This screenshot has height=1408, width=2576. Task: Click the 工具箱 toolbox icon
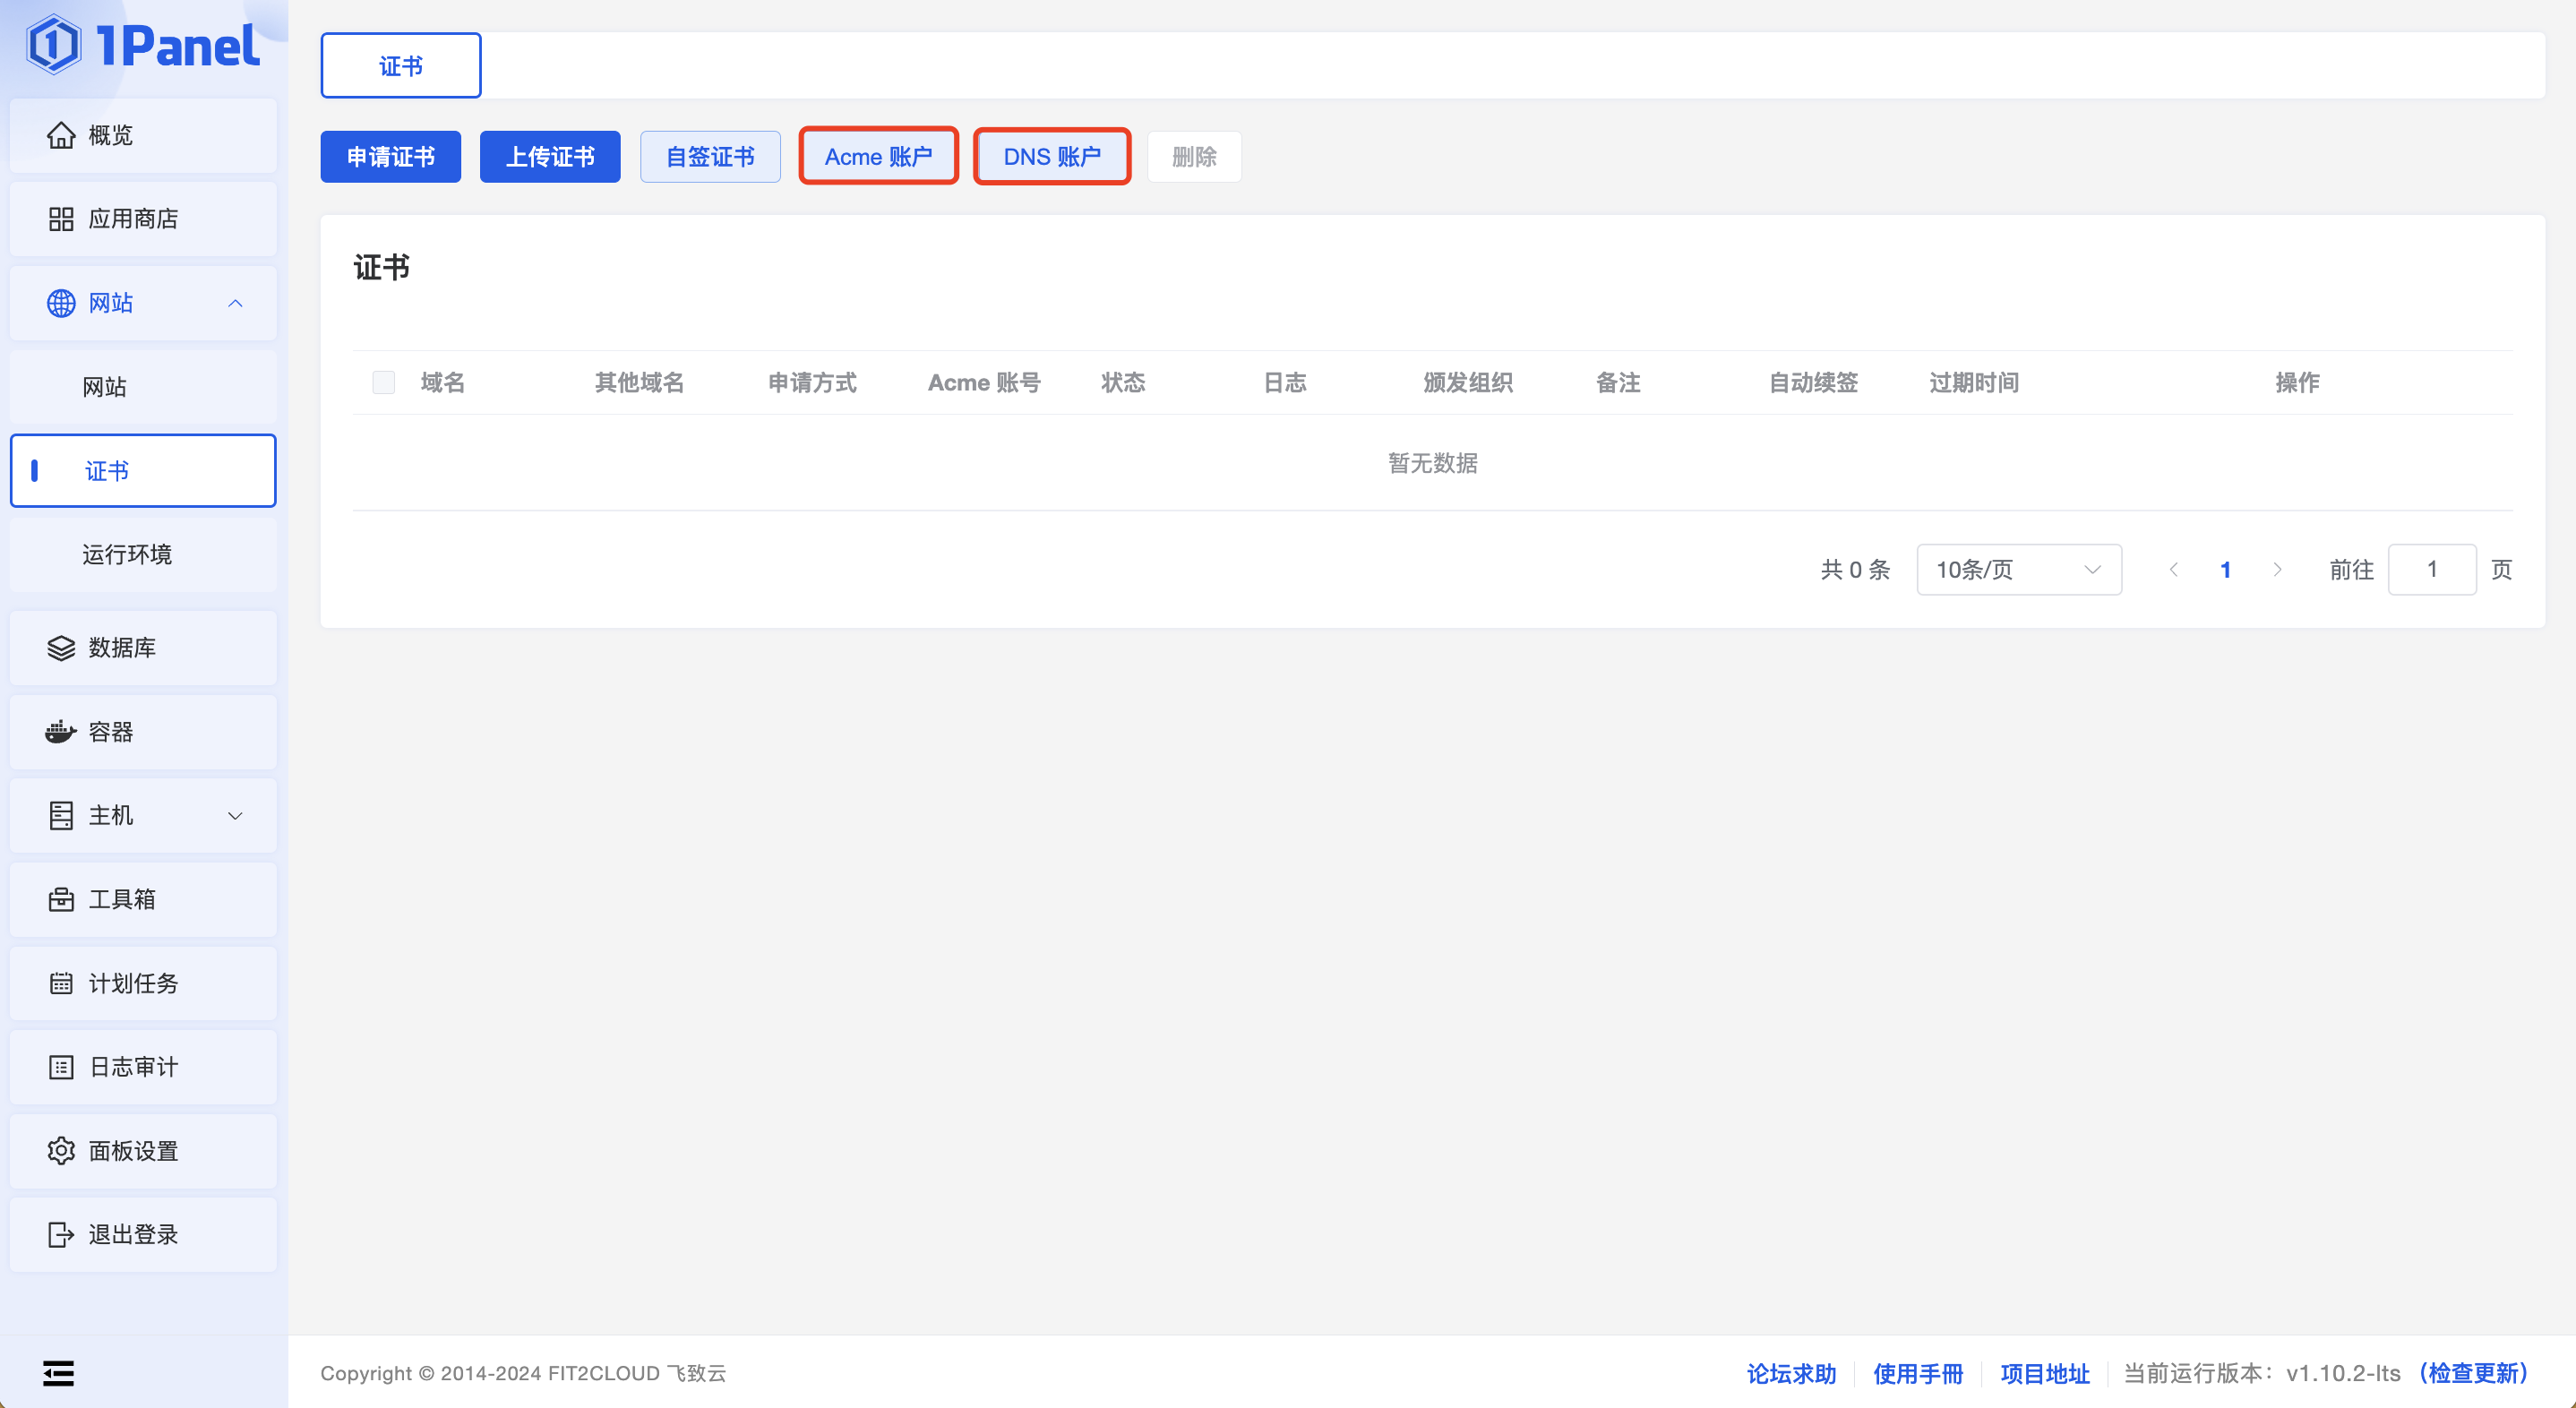point(61,900)
